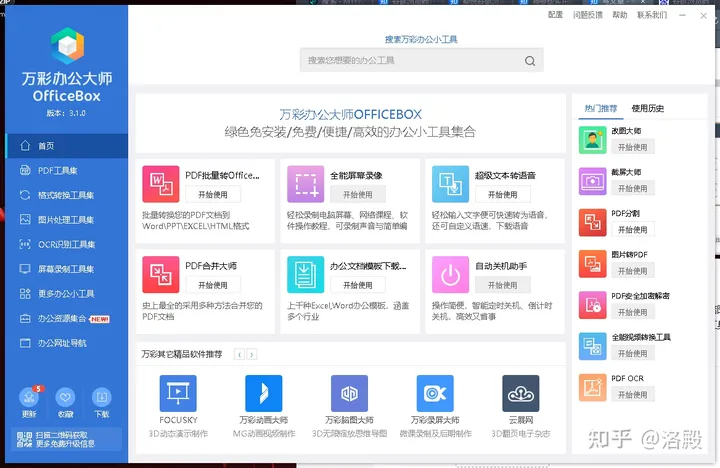The width and height of the screenshot is (720, 468).
Task: Click 开始使用 for PDF分割
Action: pos(633,230)
